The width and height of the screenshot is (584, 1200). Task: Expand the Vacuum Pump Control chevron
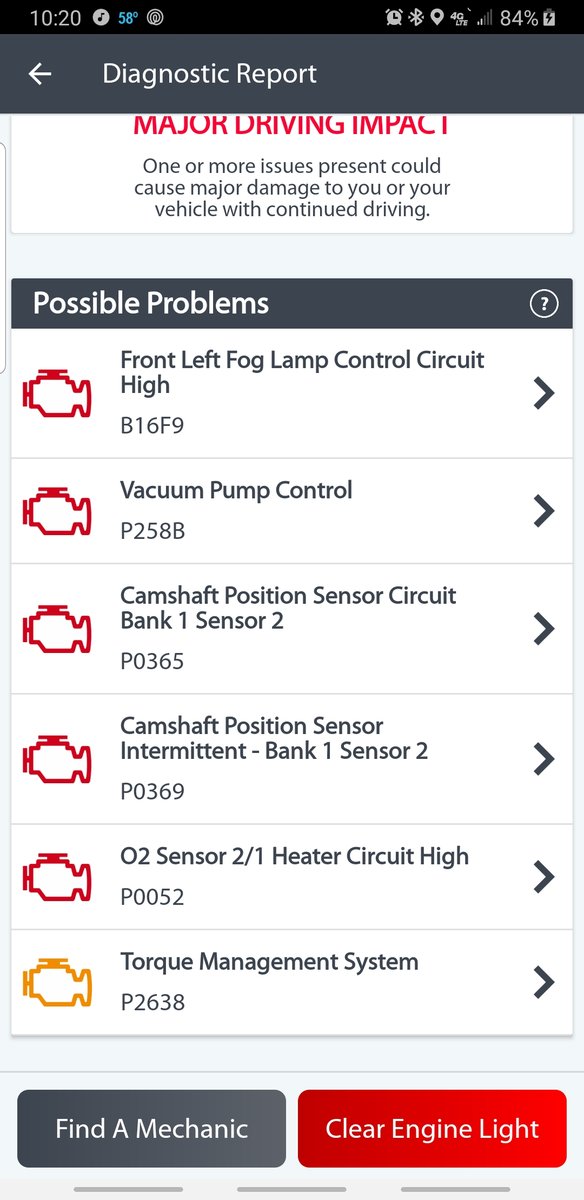(x=543, y=510)
